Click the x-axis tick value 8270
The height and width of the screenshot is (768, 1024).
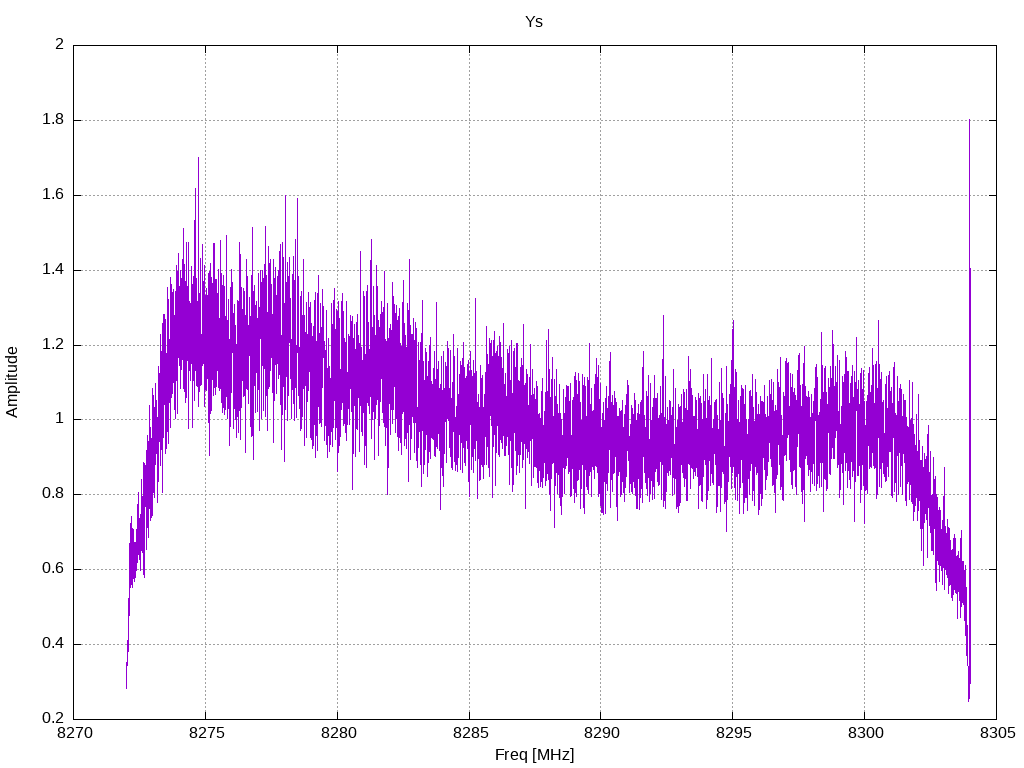[x=74, y=733]
